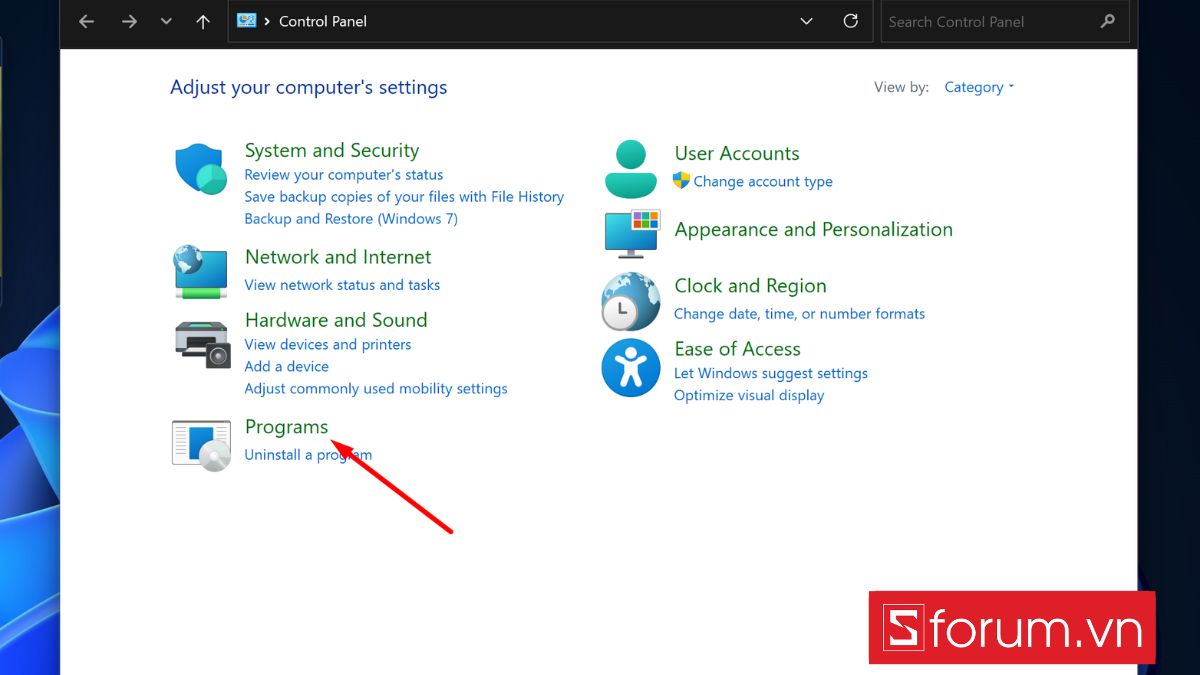Open Adjust commonly used mobility settings
Image resolution: width=1200 pixels, height=675 pixels.
point(376,389)
